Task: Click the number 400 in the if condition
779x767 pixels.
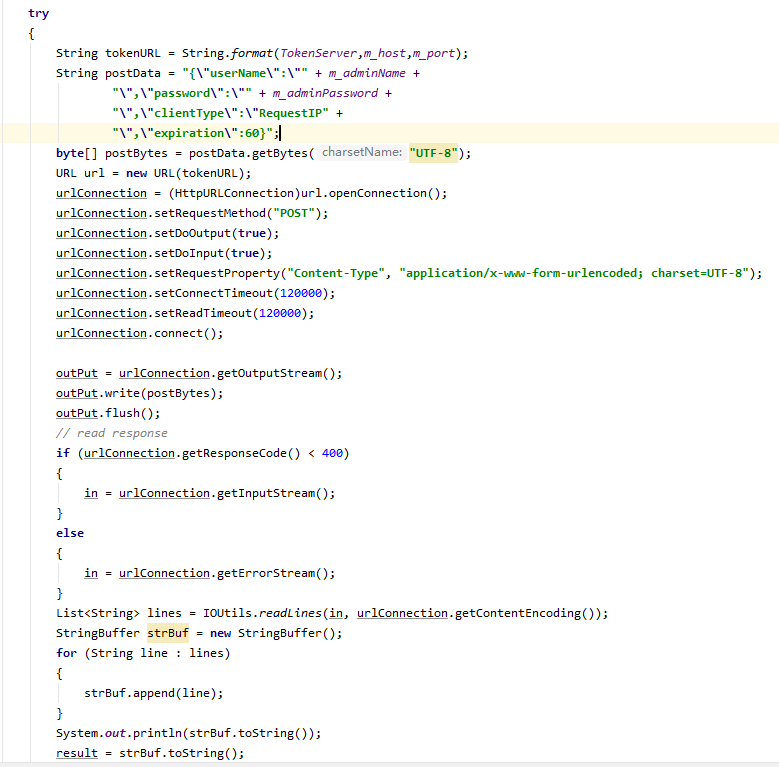Action: click(332, 453)
